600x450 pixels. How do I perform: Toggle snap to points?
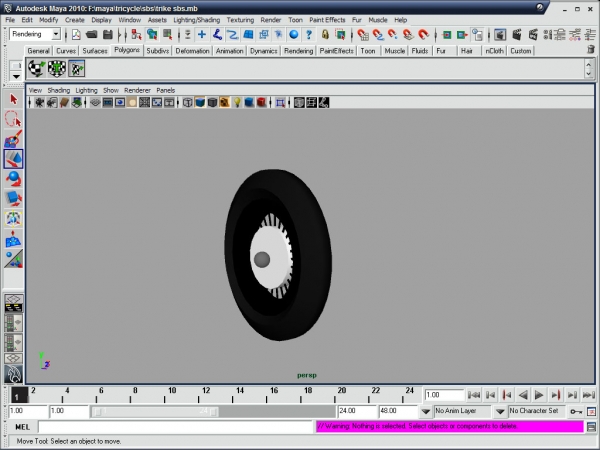pos(393,35)
